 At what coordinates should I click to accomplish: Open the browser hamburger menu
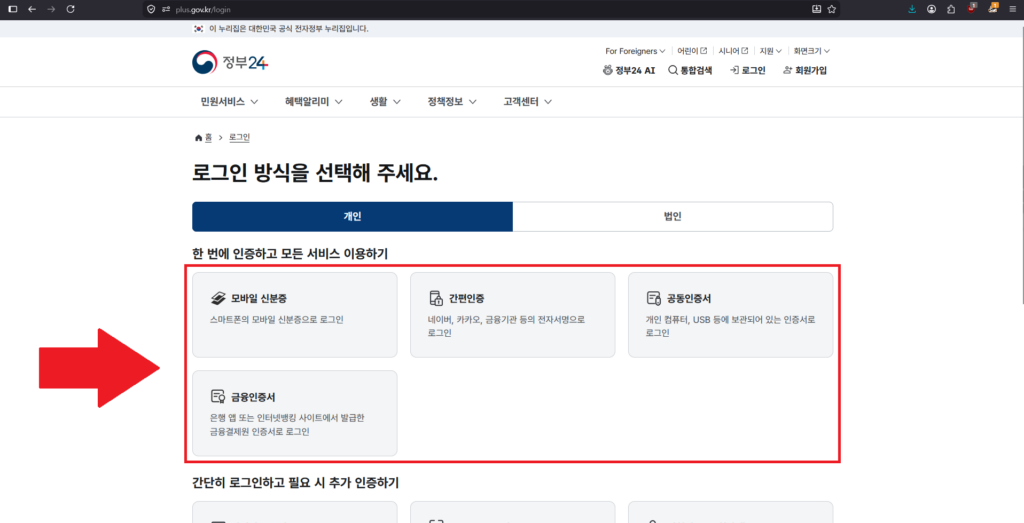(1012, 9)
